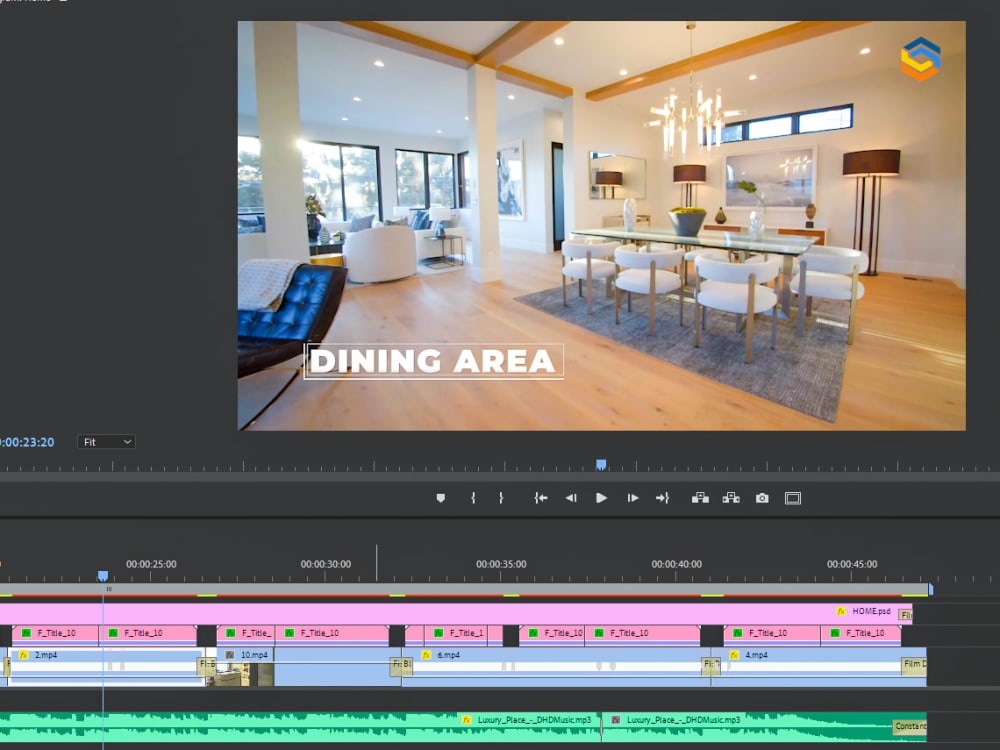Select the 'F_Title_' clip above 10.mp4
This screenshot has width=1000, height=750.
pos(246,634)
